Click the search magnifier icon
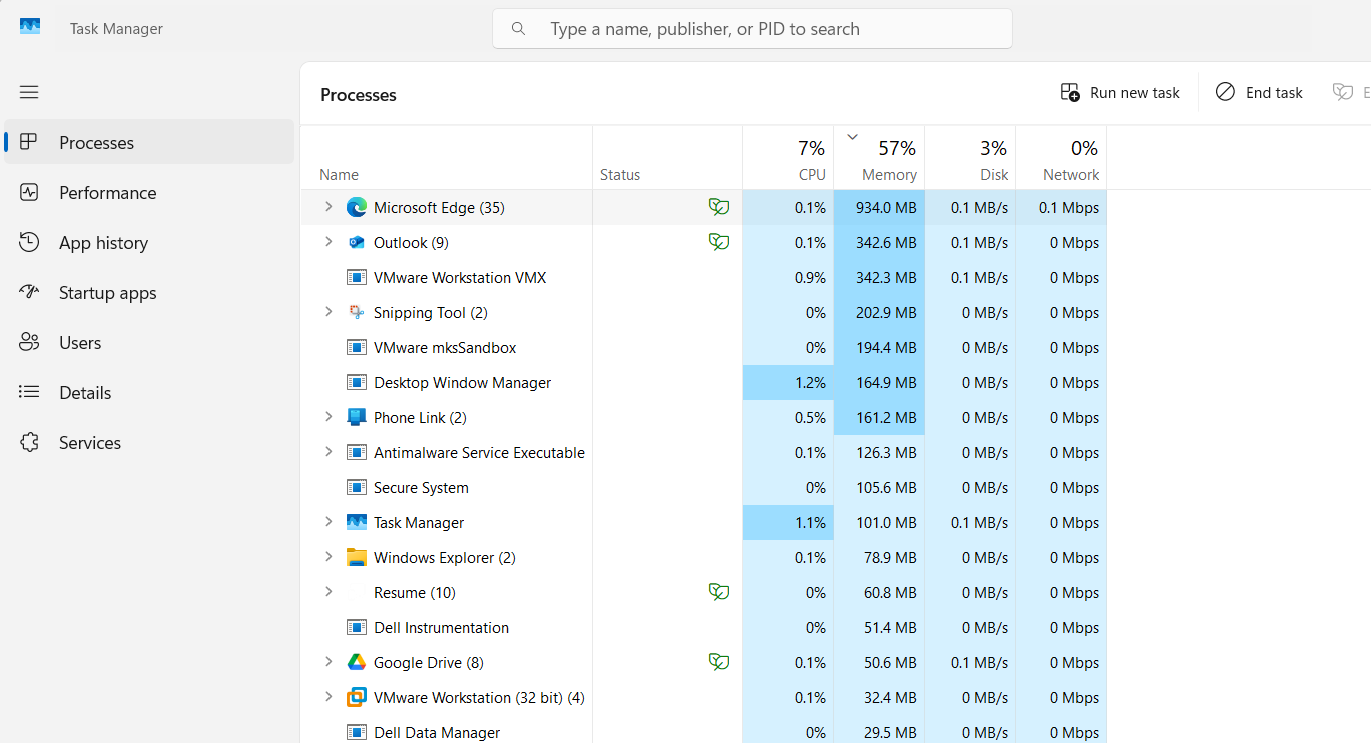This screenshot has height=743, width=1371. coord(518,29)
